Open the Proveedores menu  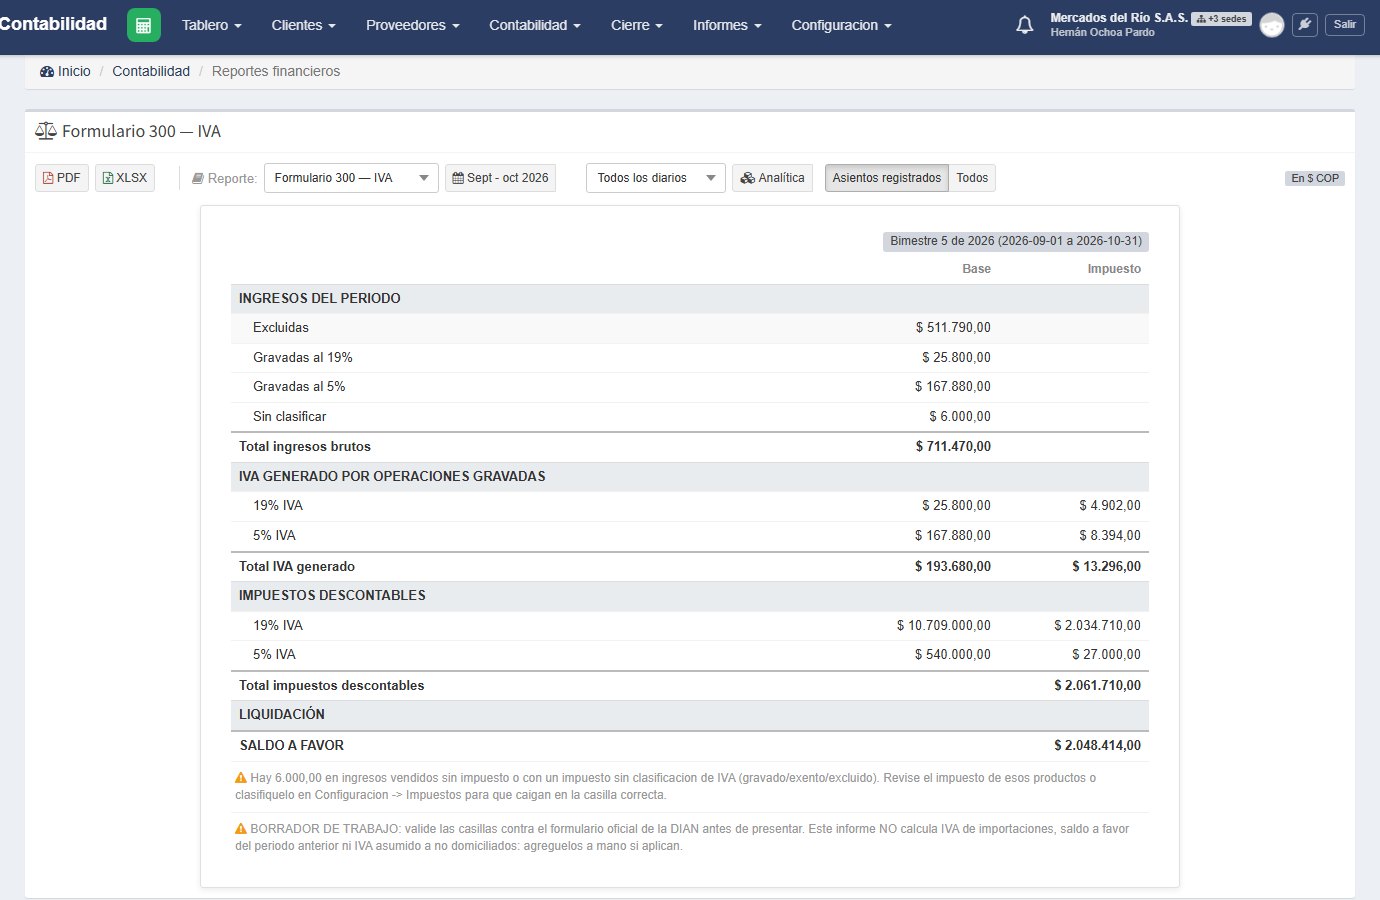[x=412, y=25]
